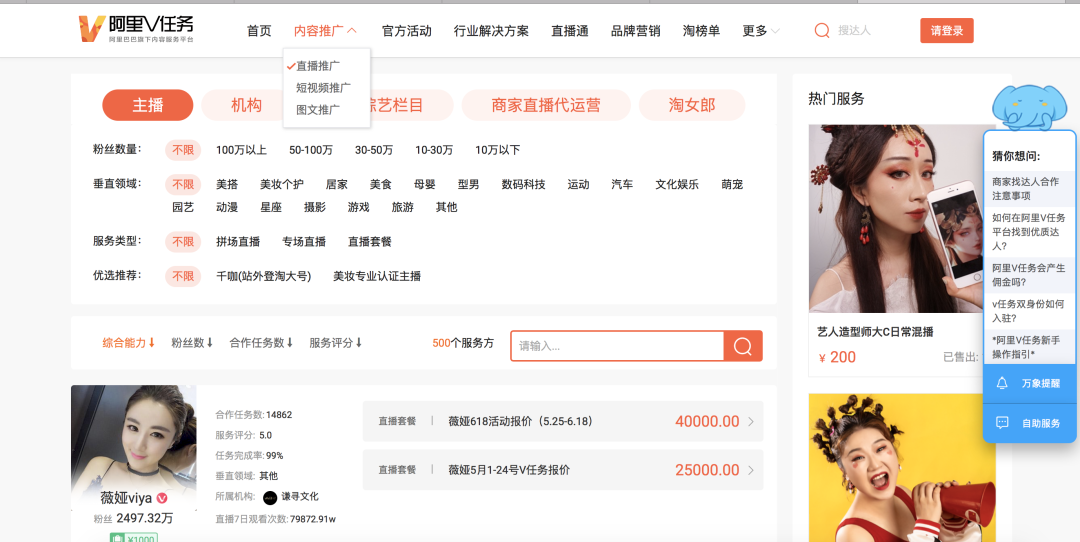Click the orange search button with magnifier
Image resolution: width=1080 pixels, height=542 pixels.
(x=743, y=346)
